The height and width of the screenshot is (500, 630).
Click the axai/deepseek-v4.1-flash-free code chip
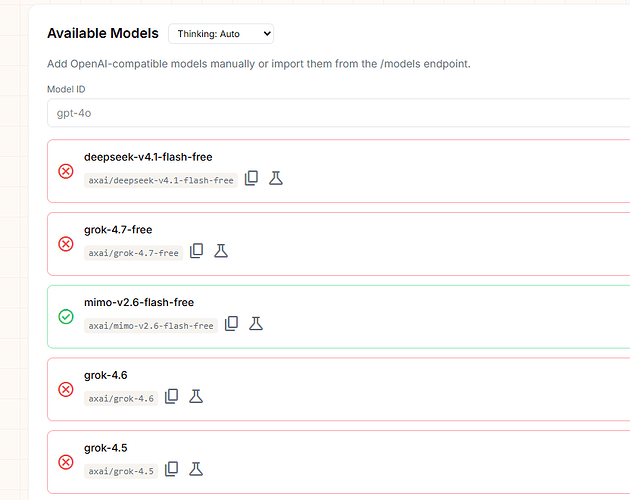coord(161,180)
